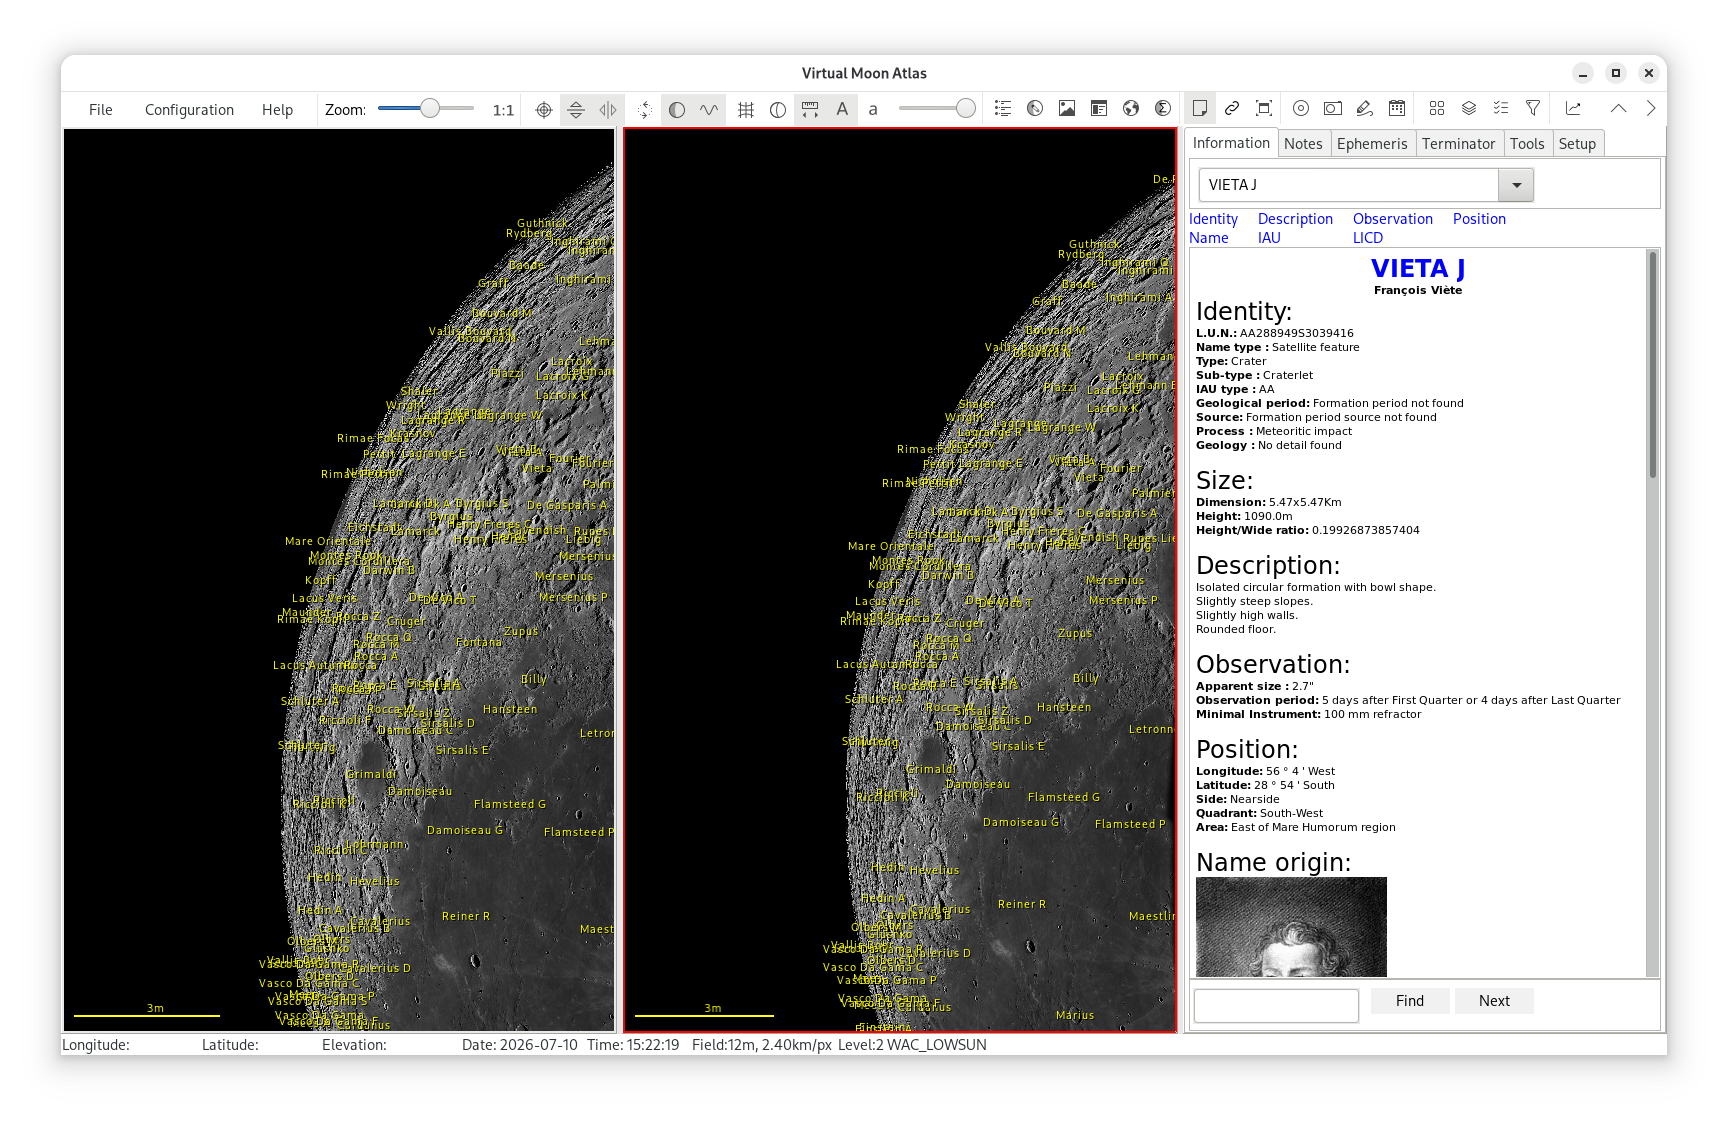Click the Earth globe icon
The height and width of the screenshot is (1122, 1728).
[1131, 109]
